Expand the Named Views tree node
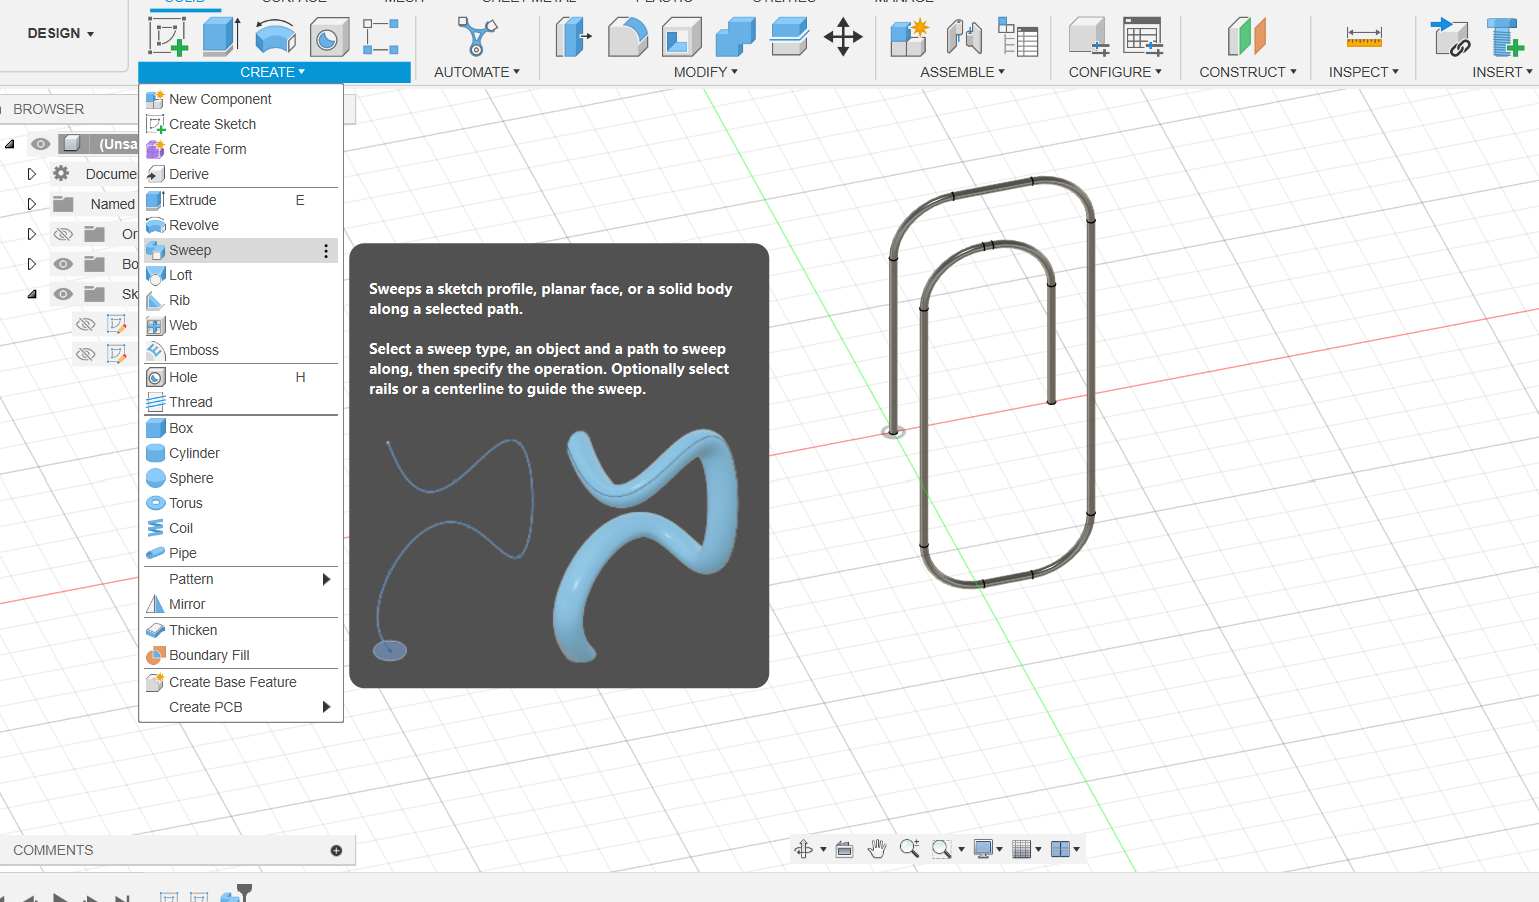The width and height of the screenshot is (1539, 902). [31, 204]
